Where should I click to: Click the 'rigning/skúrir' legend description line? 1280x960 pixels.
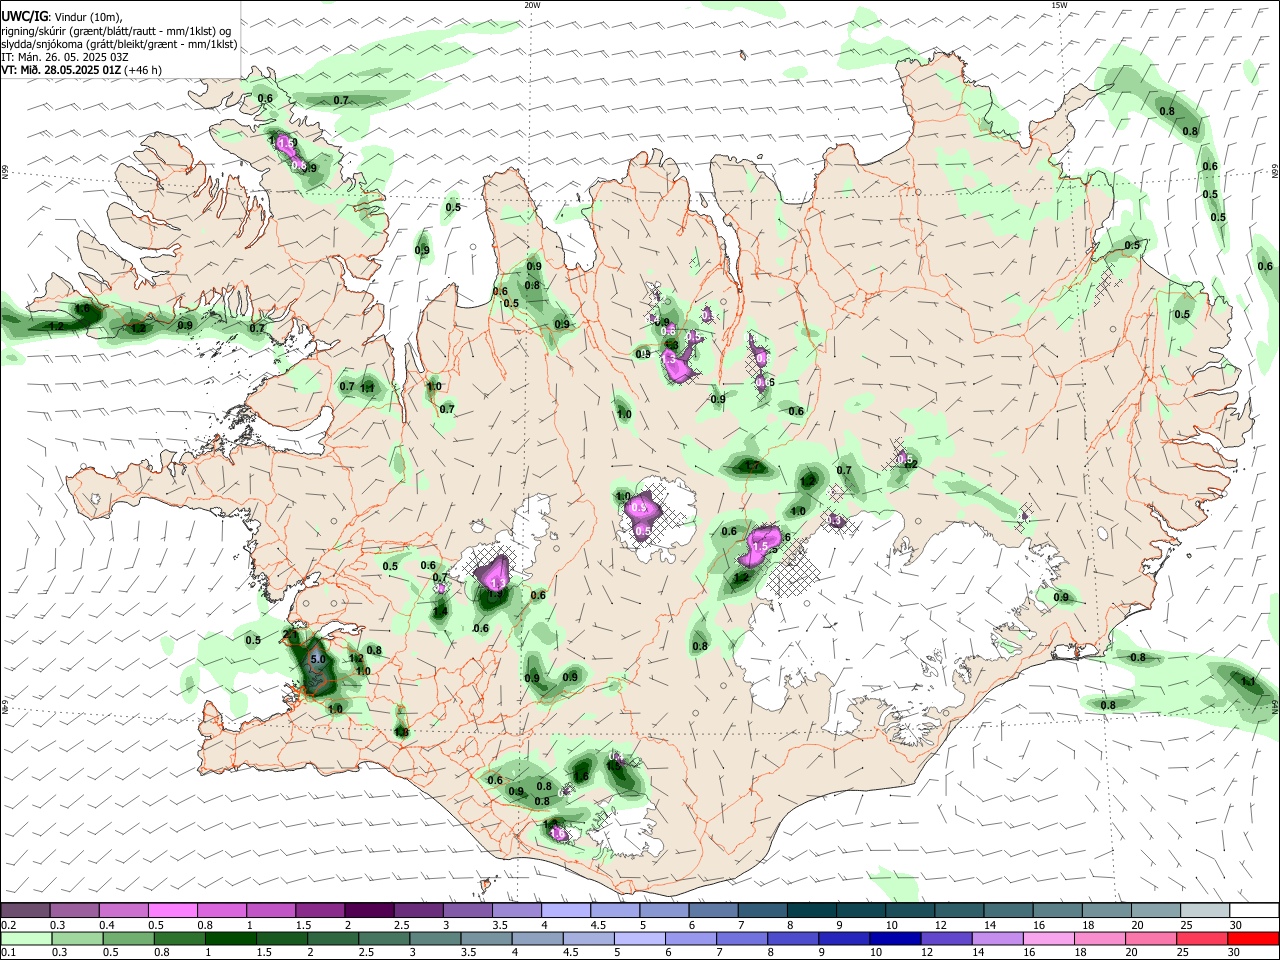[x=116, y=31]
